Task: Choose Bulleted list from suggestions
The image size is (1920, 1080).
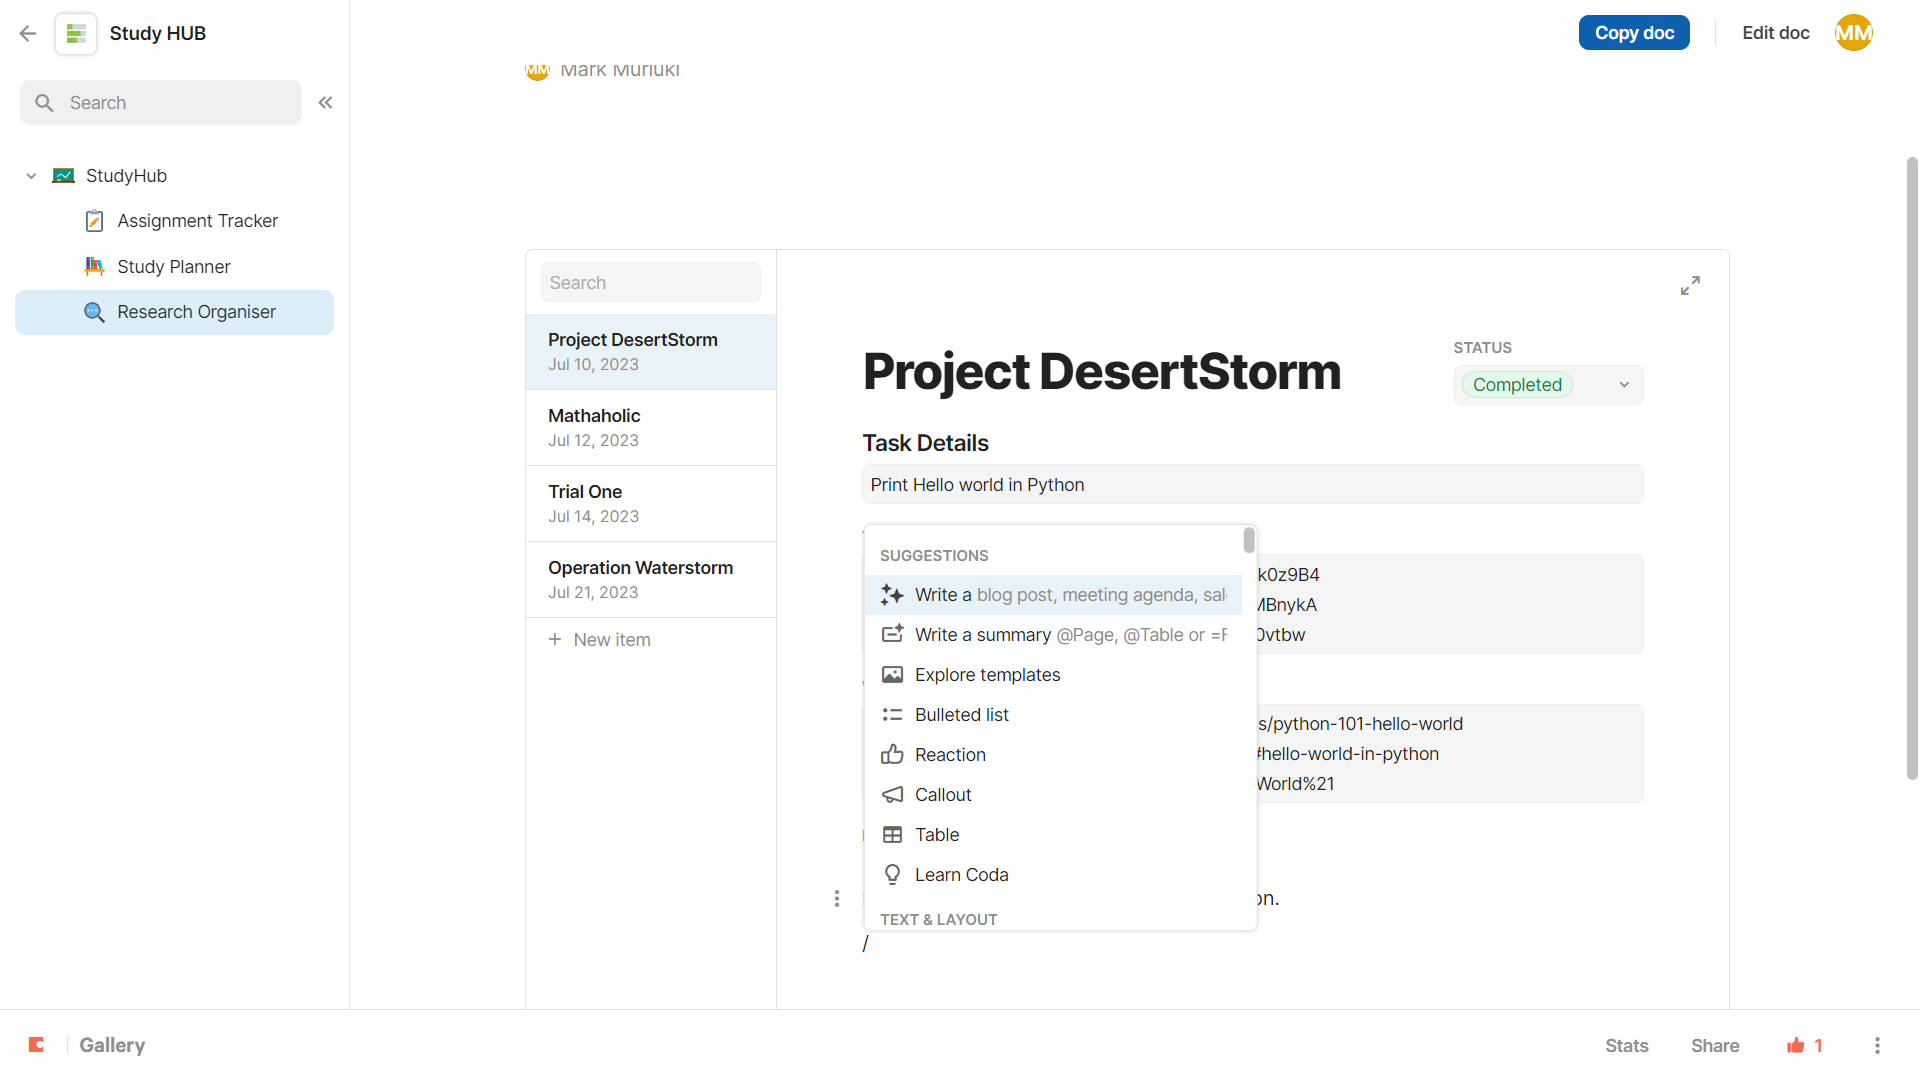Action: [x=961, y=715]
